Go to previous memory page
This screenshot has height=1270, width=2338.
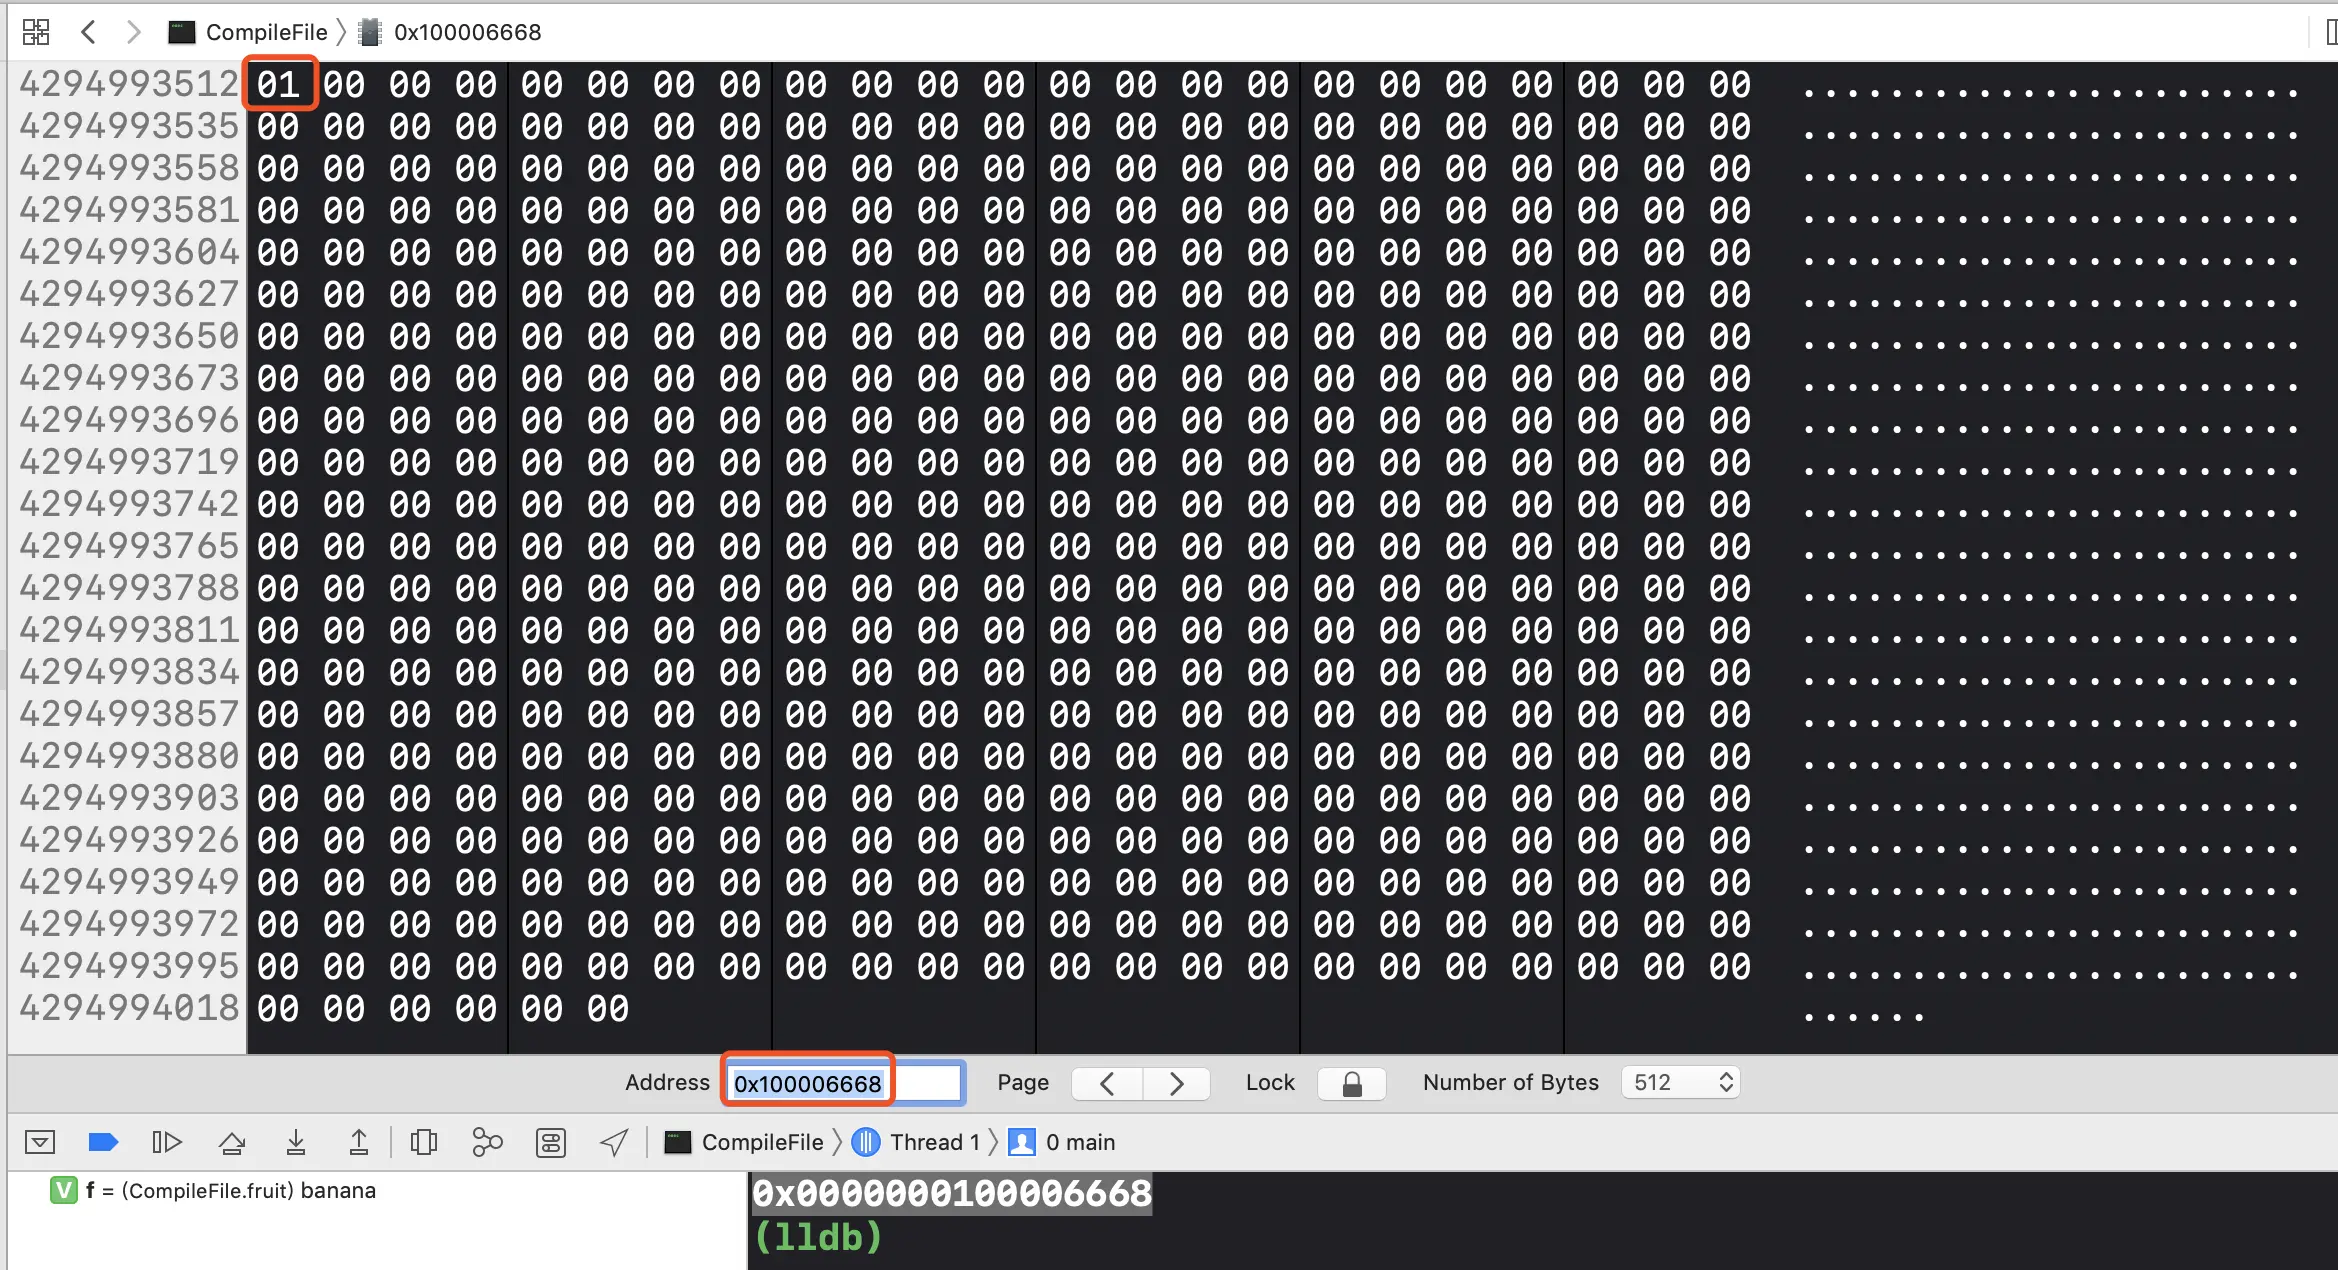(1107, 1083)
